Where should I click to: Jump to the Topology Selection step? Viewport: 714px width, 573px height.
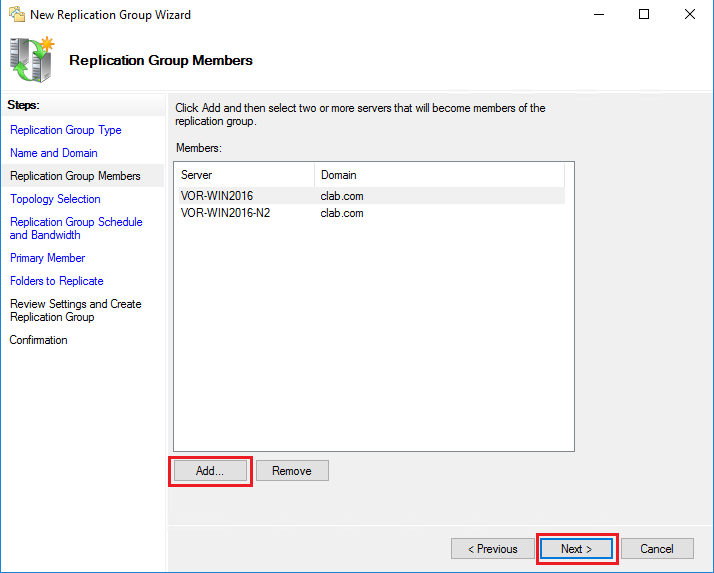click(x=55, y=199)
